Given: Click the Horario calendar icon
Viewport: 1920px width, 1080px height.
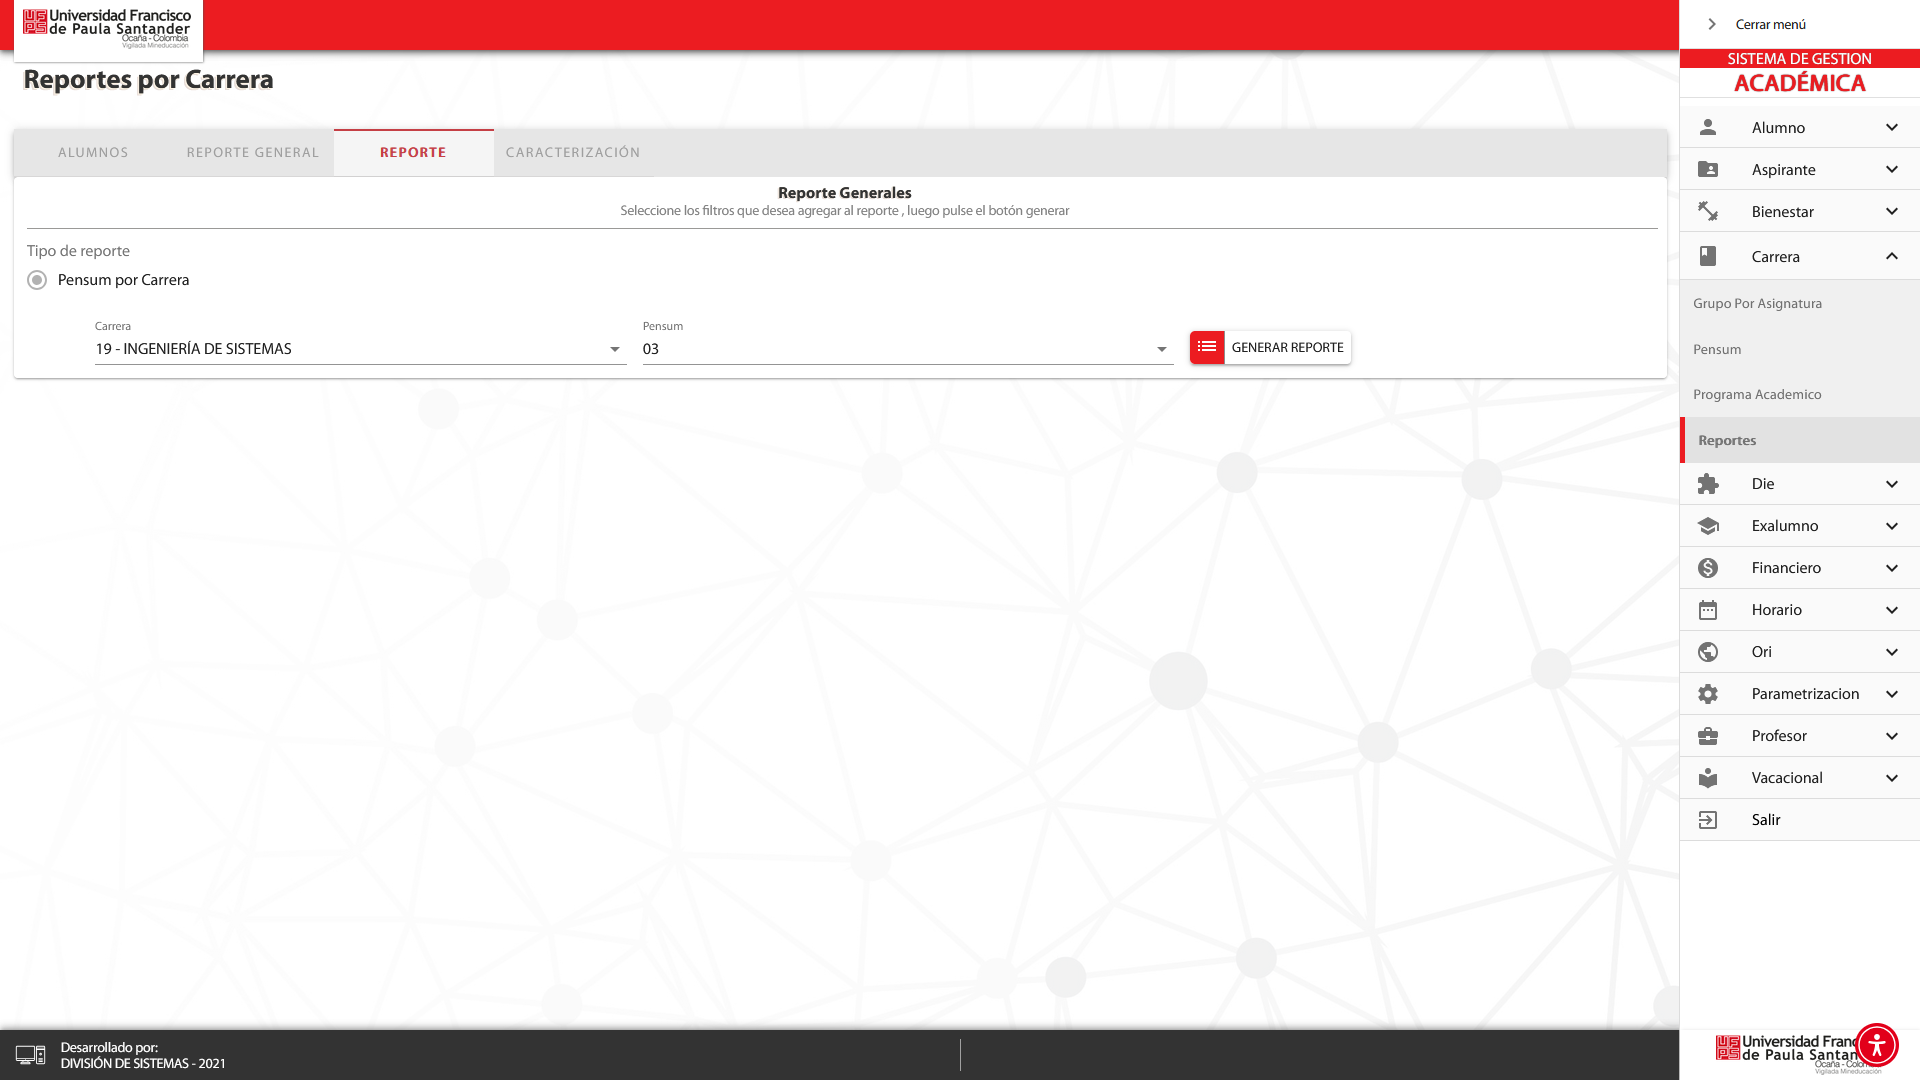Looking at the screenshot, I should click(1708, 610).
